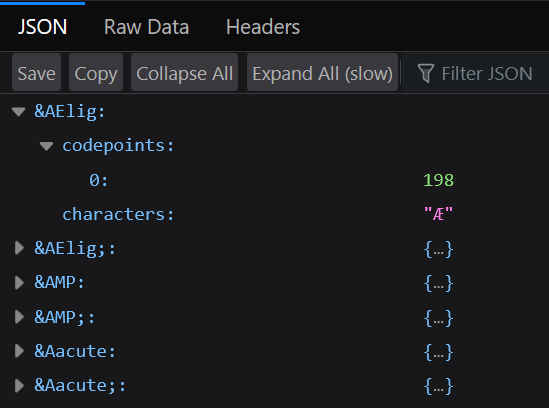Viewport: 549px width, 408px height.
Task: Open the Headers tab
Action: pos(263,27)
